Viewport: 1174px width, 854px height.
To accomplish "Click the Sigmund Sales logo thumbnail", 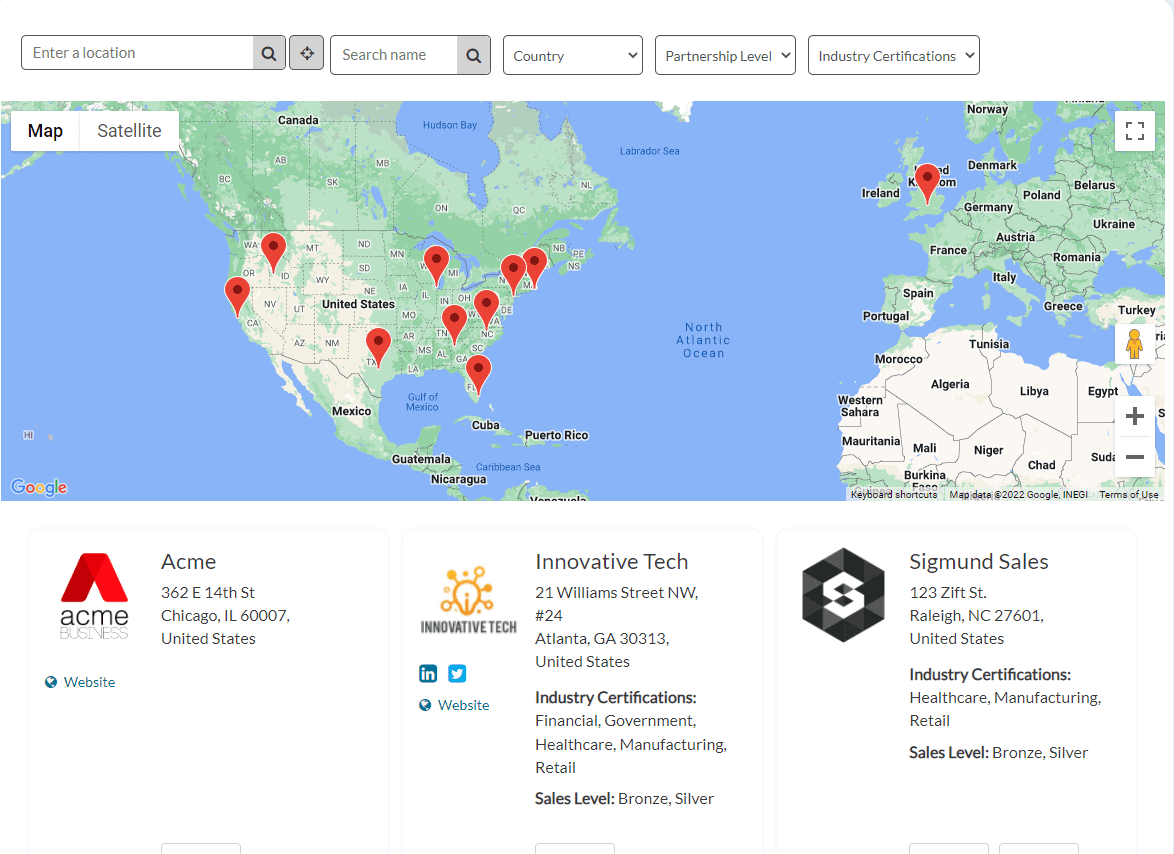I will [x=843, y=595].
